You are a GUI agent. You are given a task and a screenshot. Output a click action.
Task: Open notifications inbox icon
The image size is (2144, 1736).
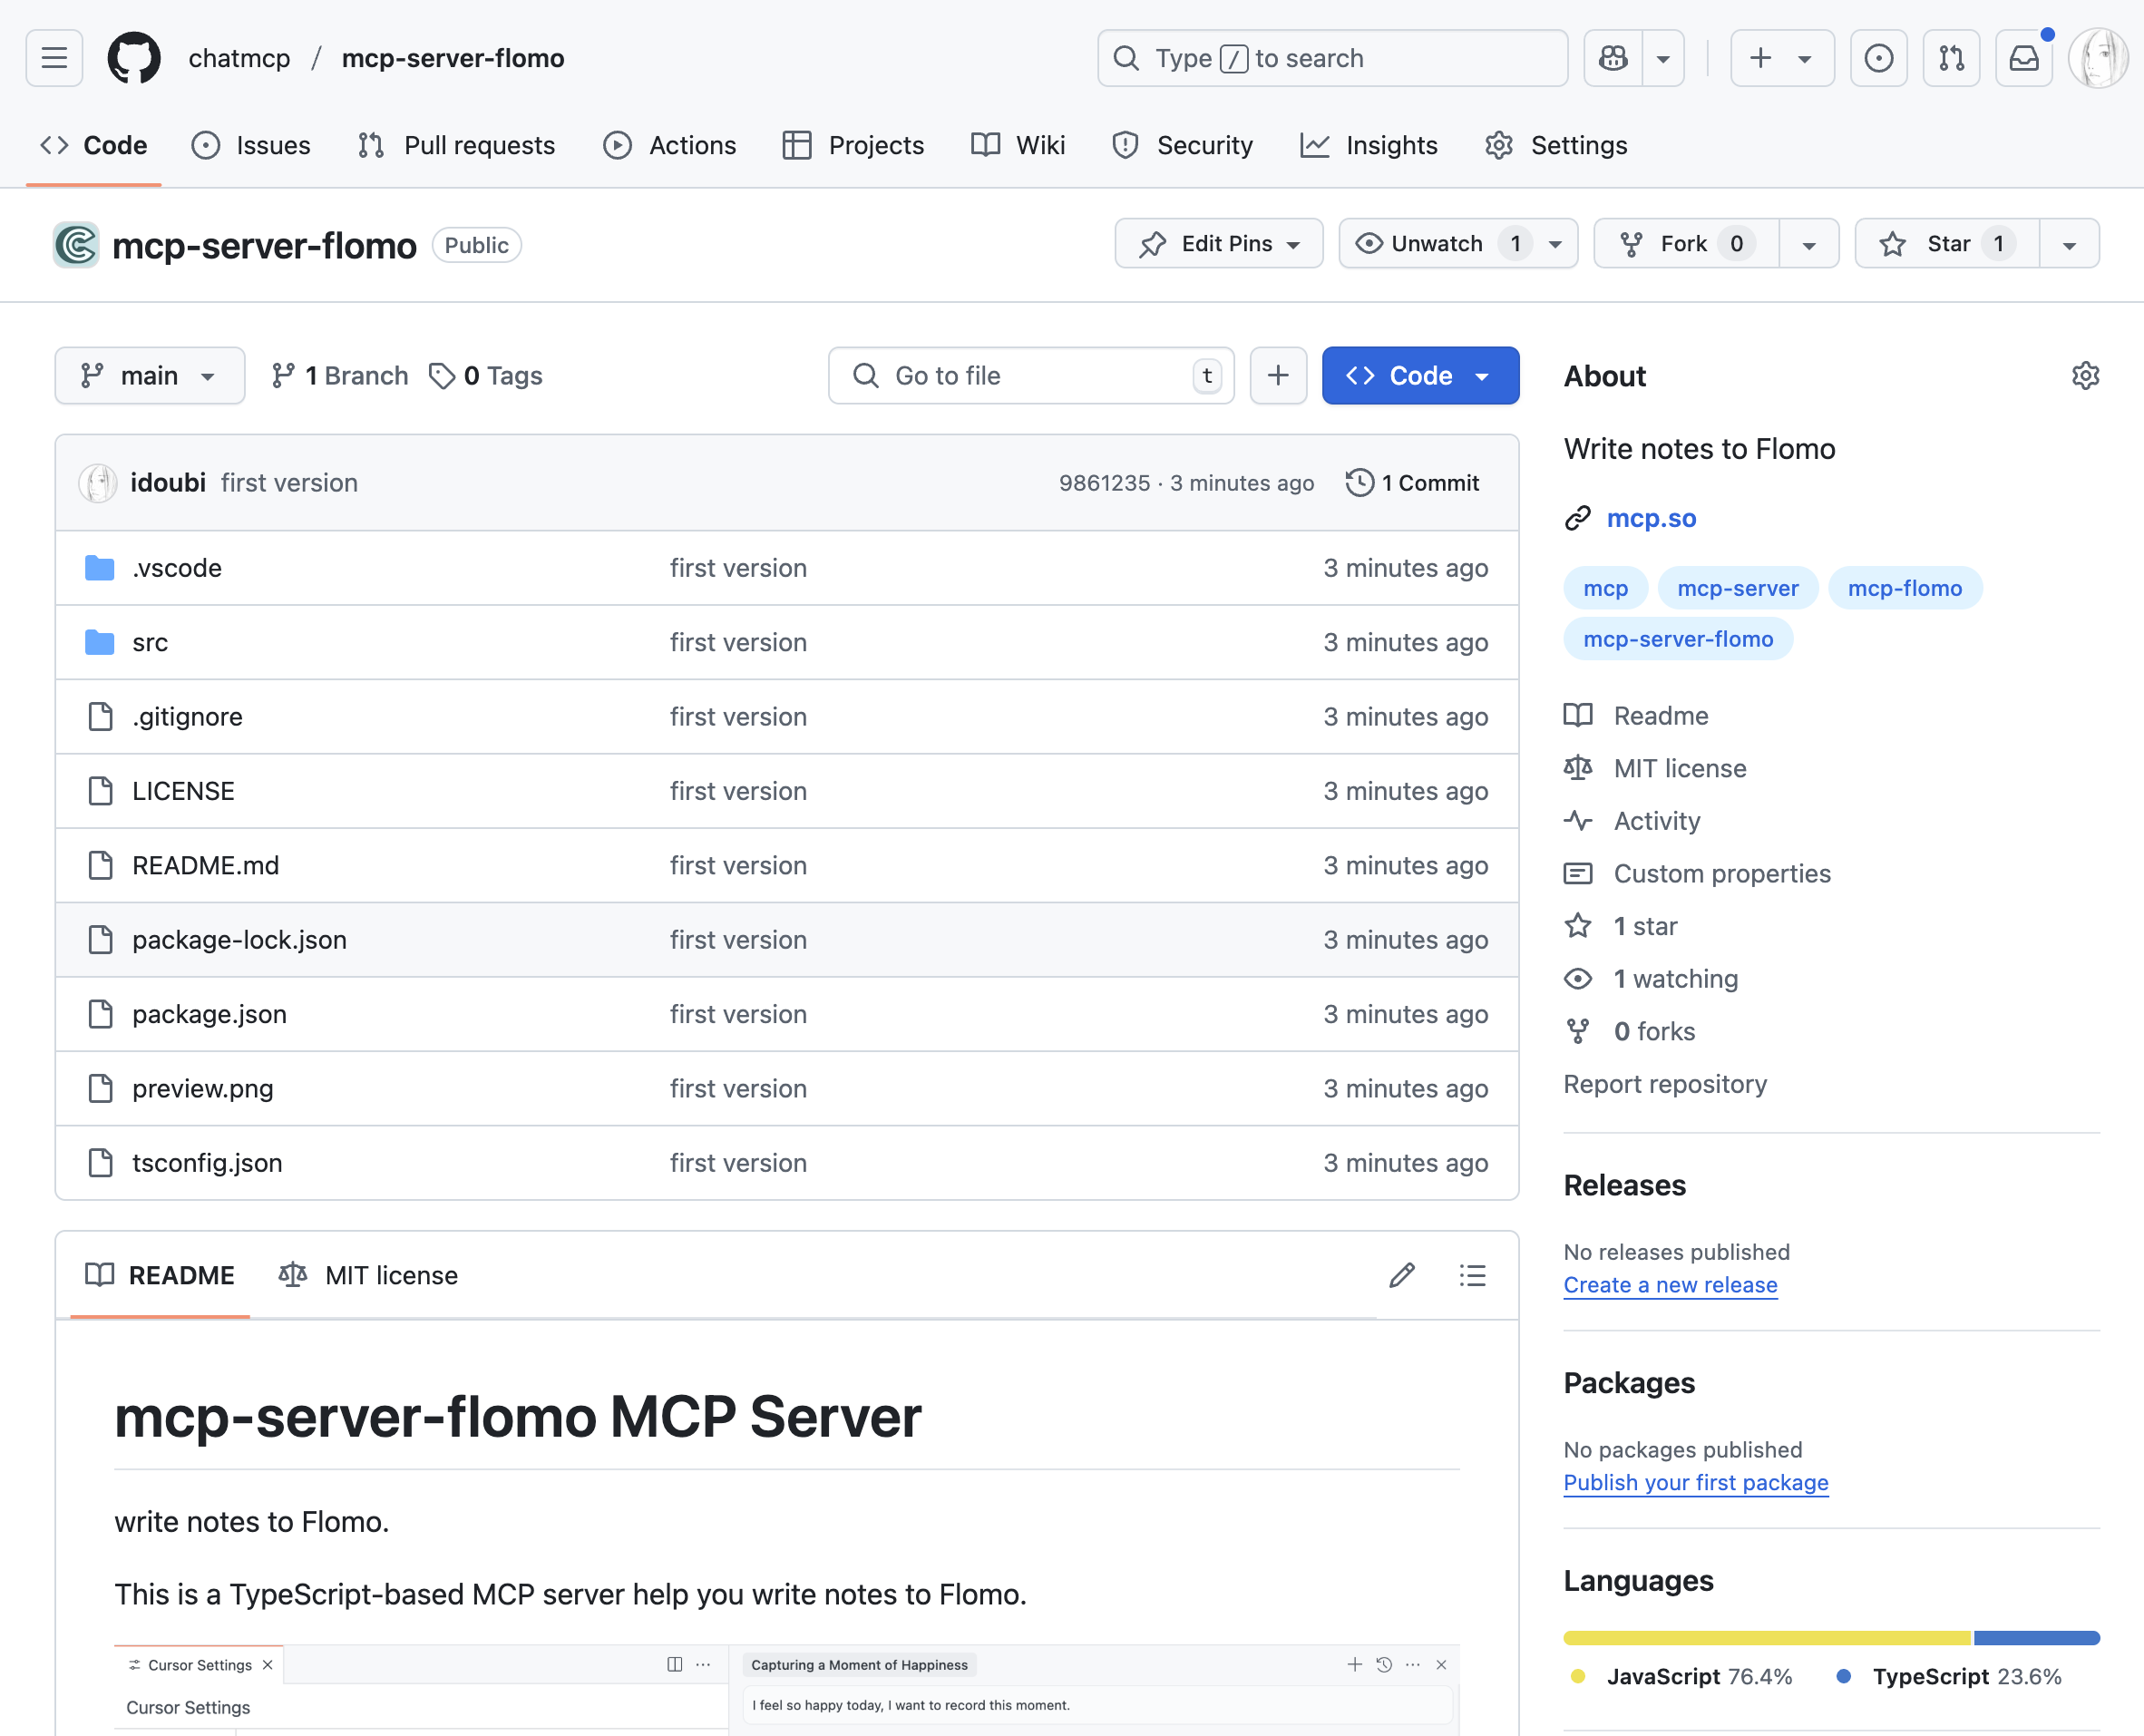(2023, 58)
